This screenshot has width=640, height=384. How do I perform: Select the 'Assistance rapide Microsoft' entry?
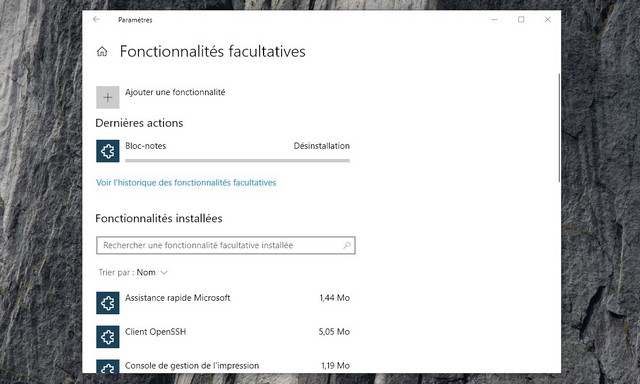coord(223,303)
